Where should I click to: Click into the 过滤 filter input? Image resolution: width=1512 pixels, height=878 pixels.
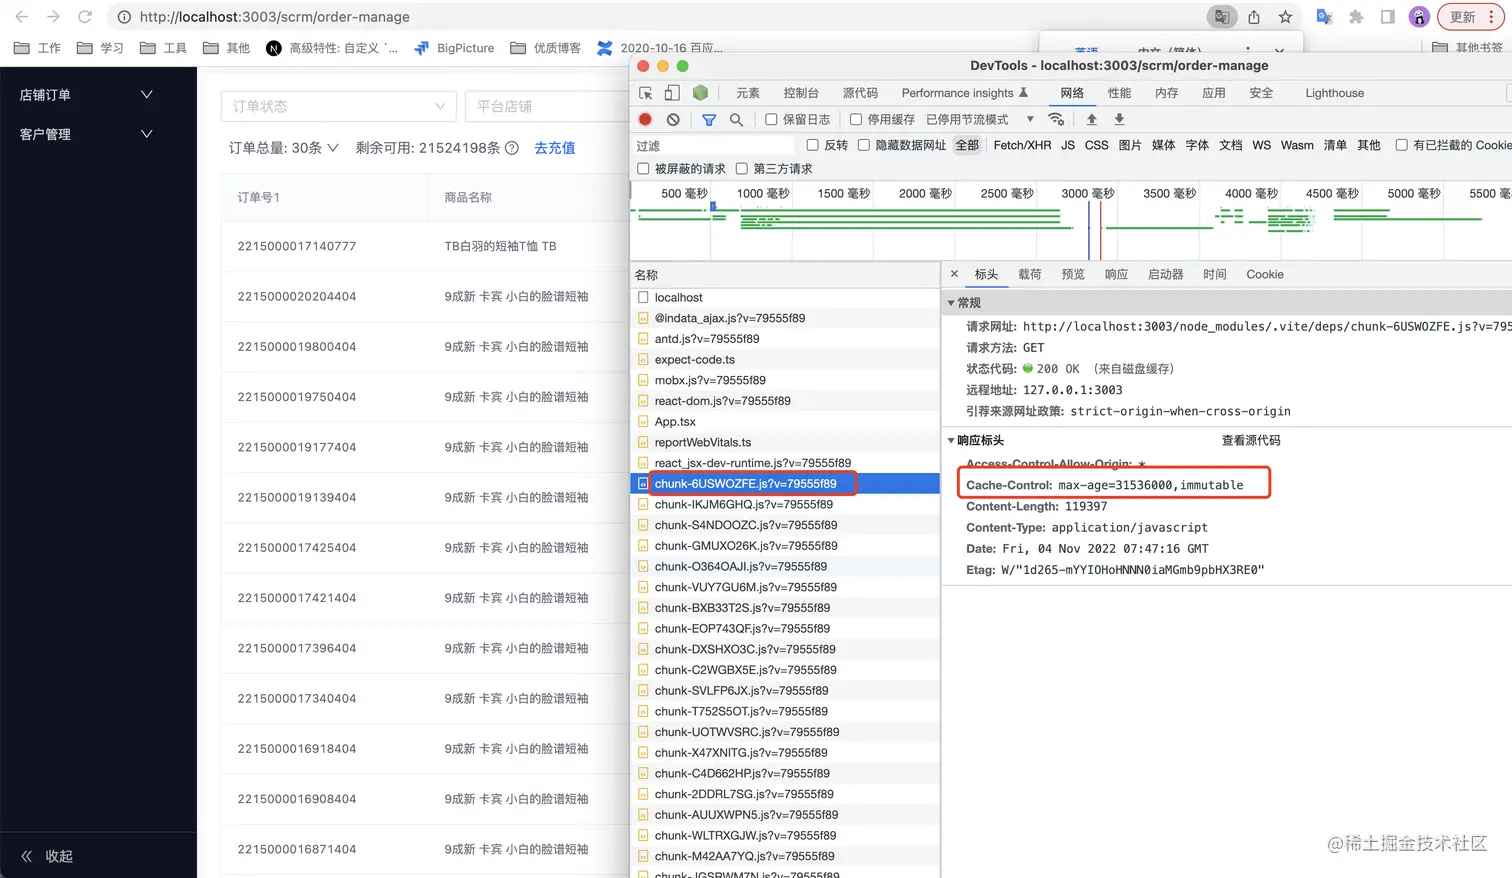pyautogui.click(x=713, y=146)
